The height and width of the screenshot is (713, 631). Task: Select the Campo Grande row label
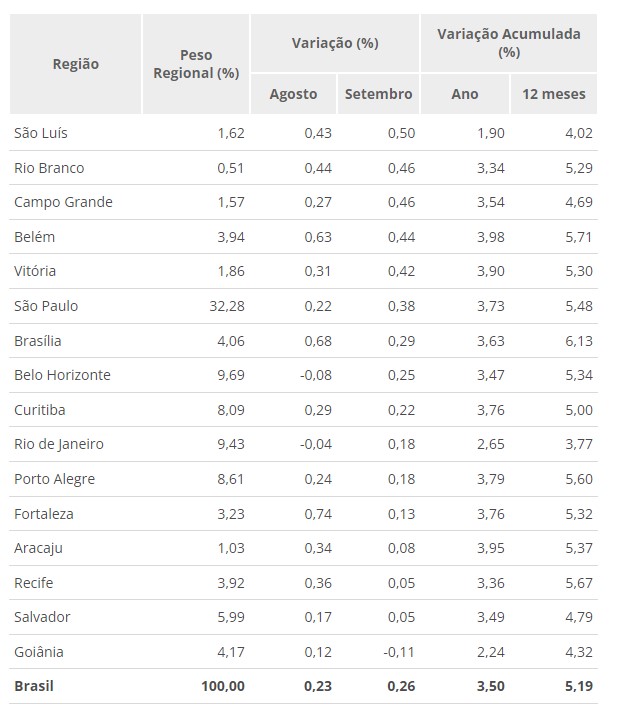tap(63, 202)
